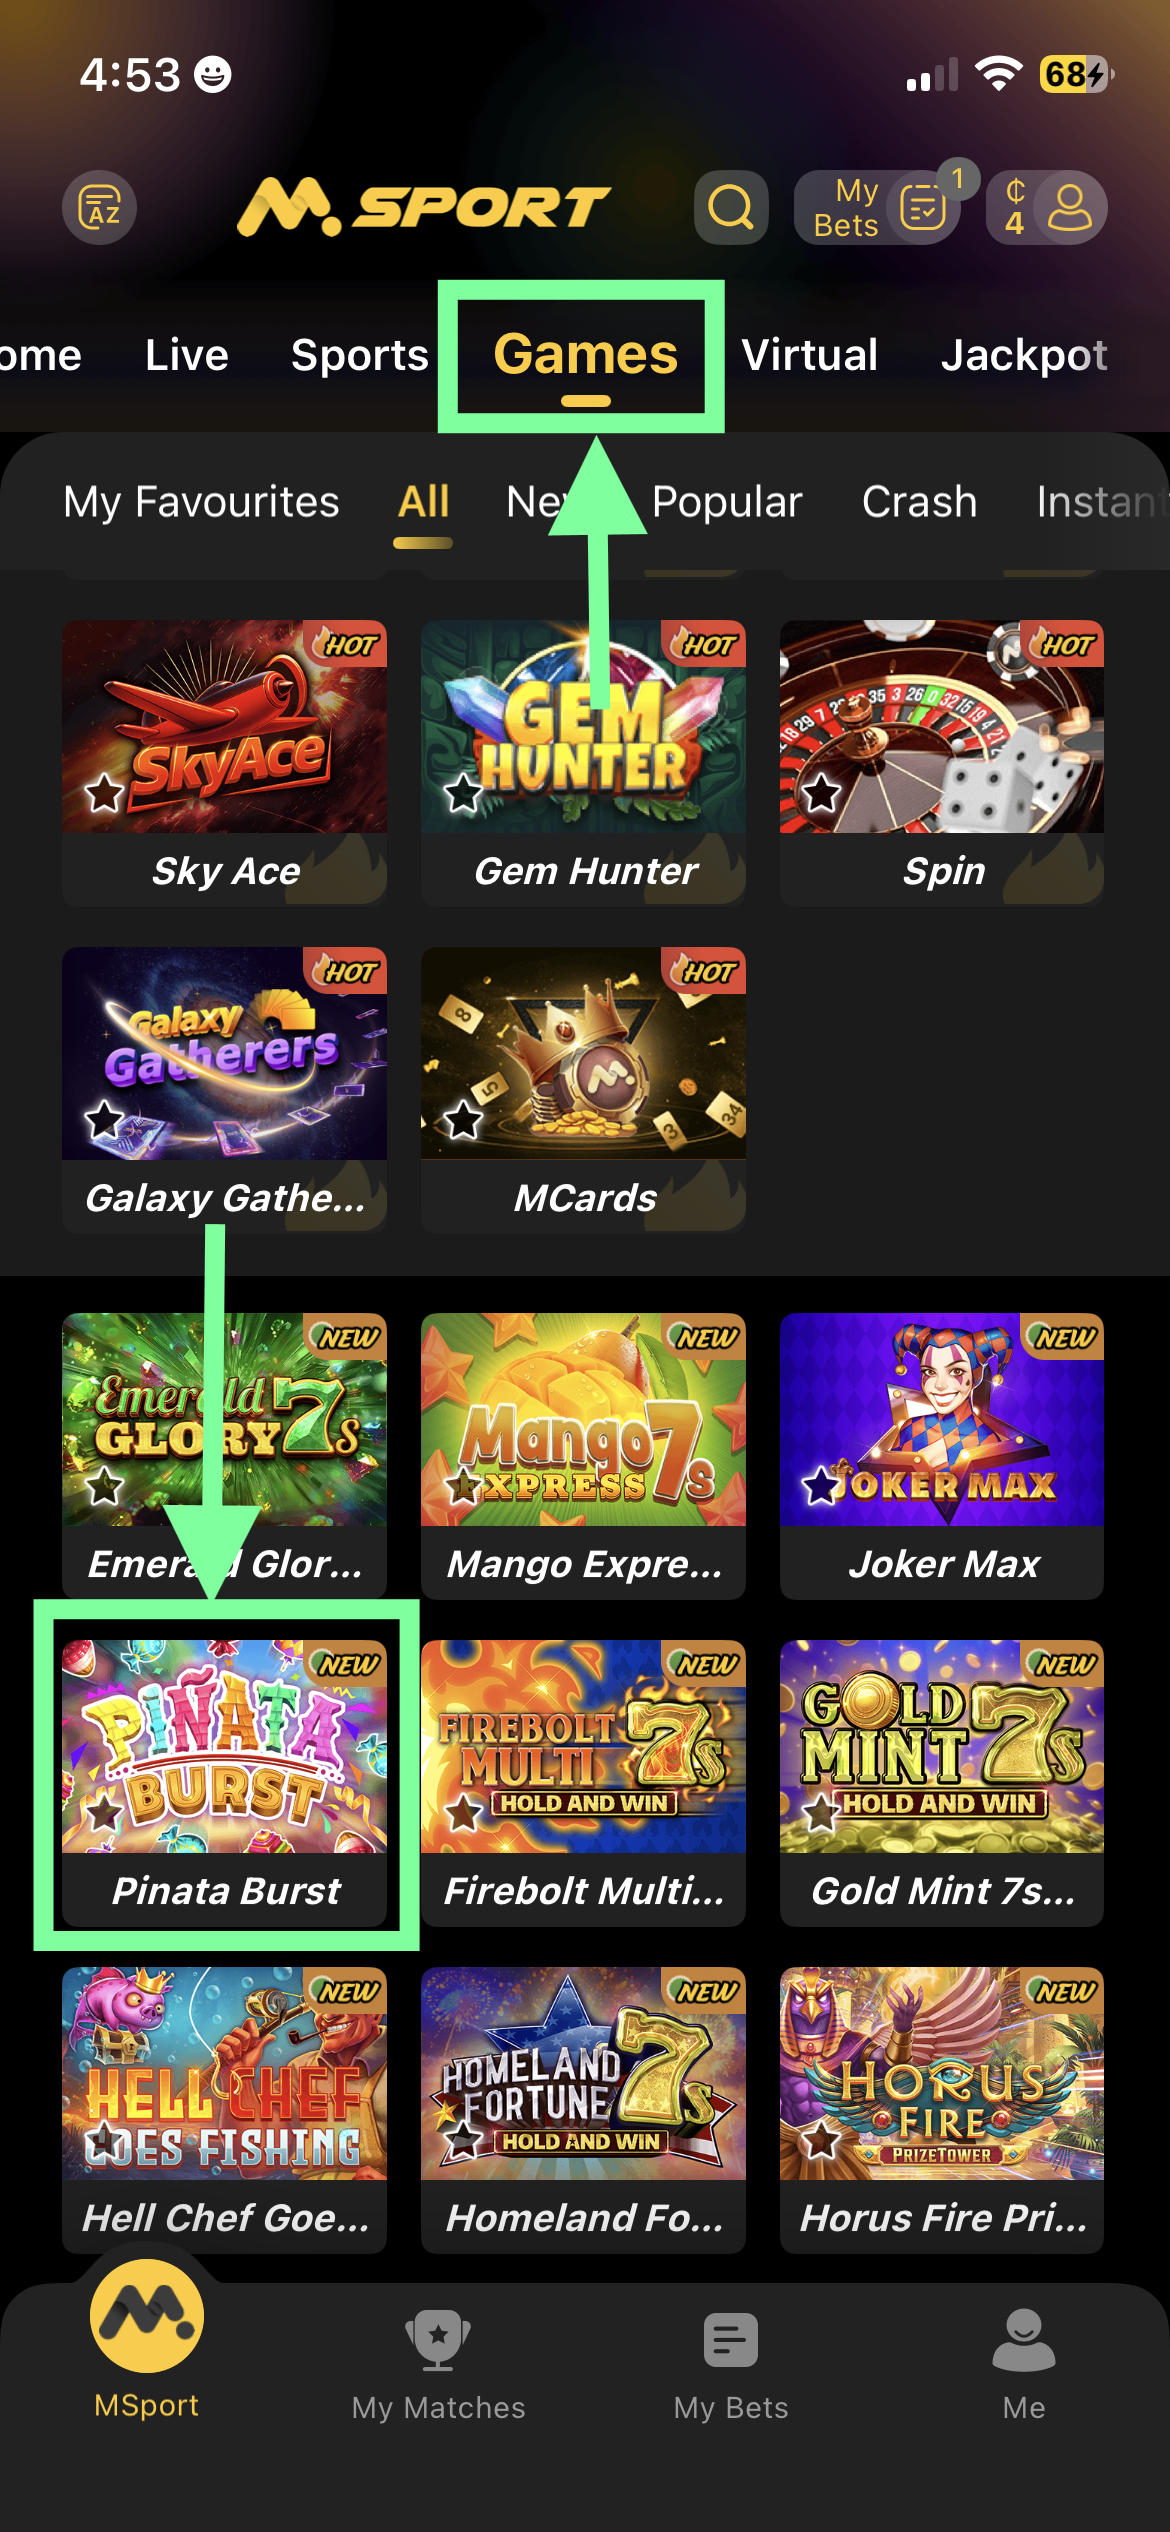Open the A-Z sports list icon
This screenshot has height=2532, width=1170.
[100, 207]
